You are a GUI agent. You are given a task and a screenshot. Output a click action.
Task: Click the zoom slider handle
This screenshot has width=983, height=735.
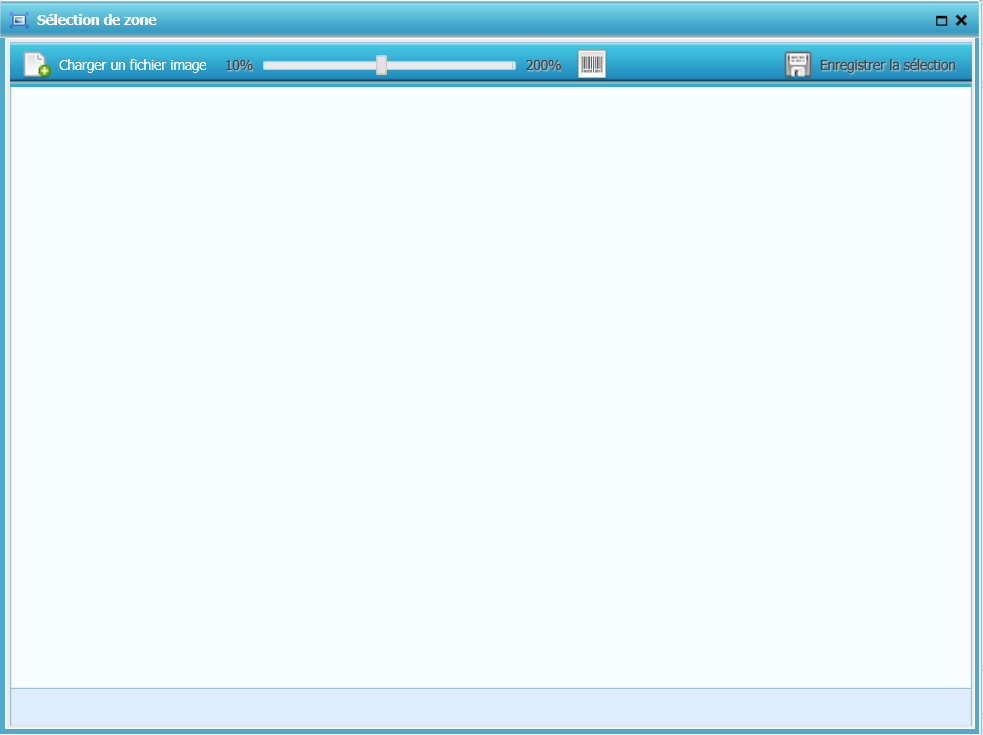coord(381,65)
